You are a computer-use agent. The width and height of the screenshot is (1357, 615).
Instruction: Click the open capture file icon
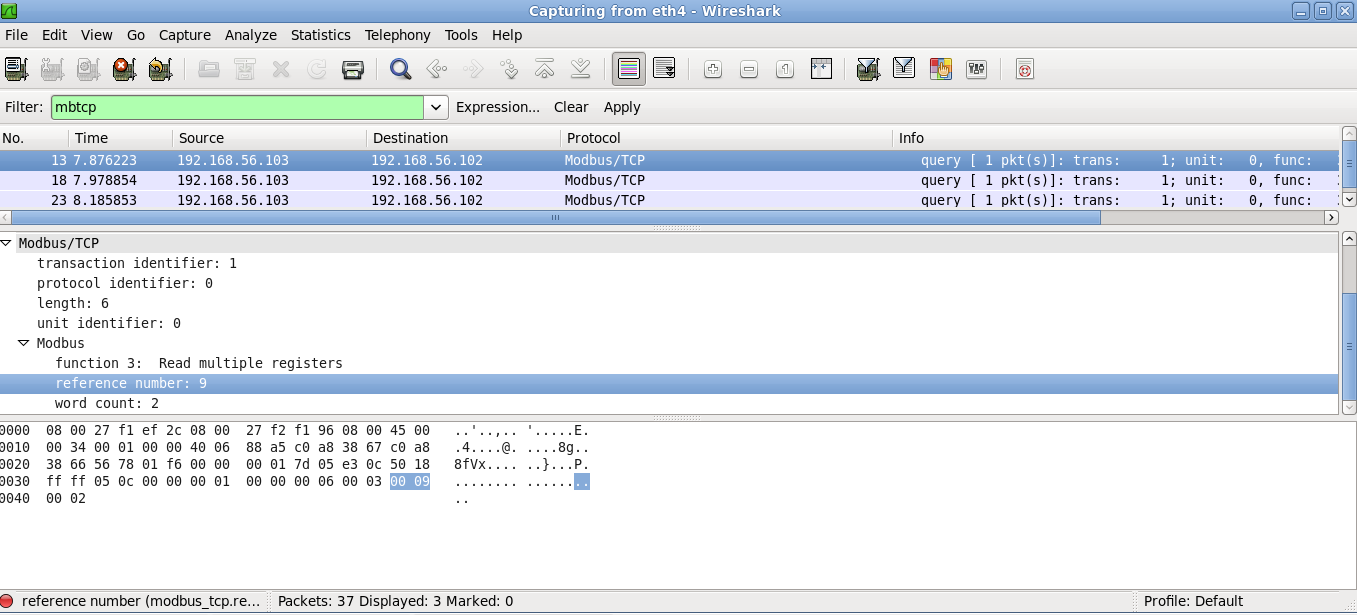(209, 69)
